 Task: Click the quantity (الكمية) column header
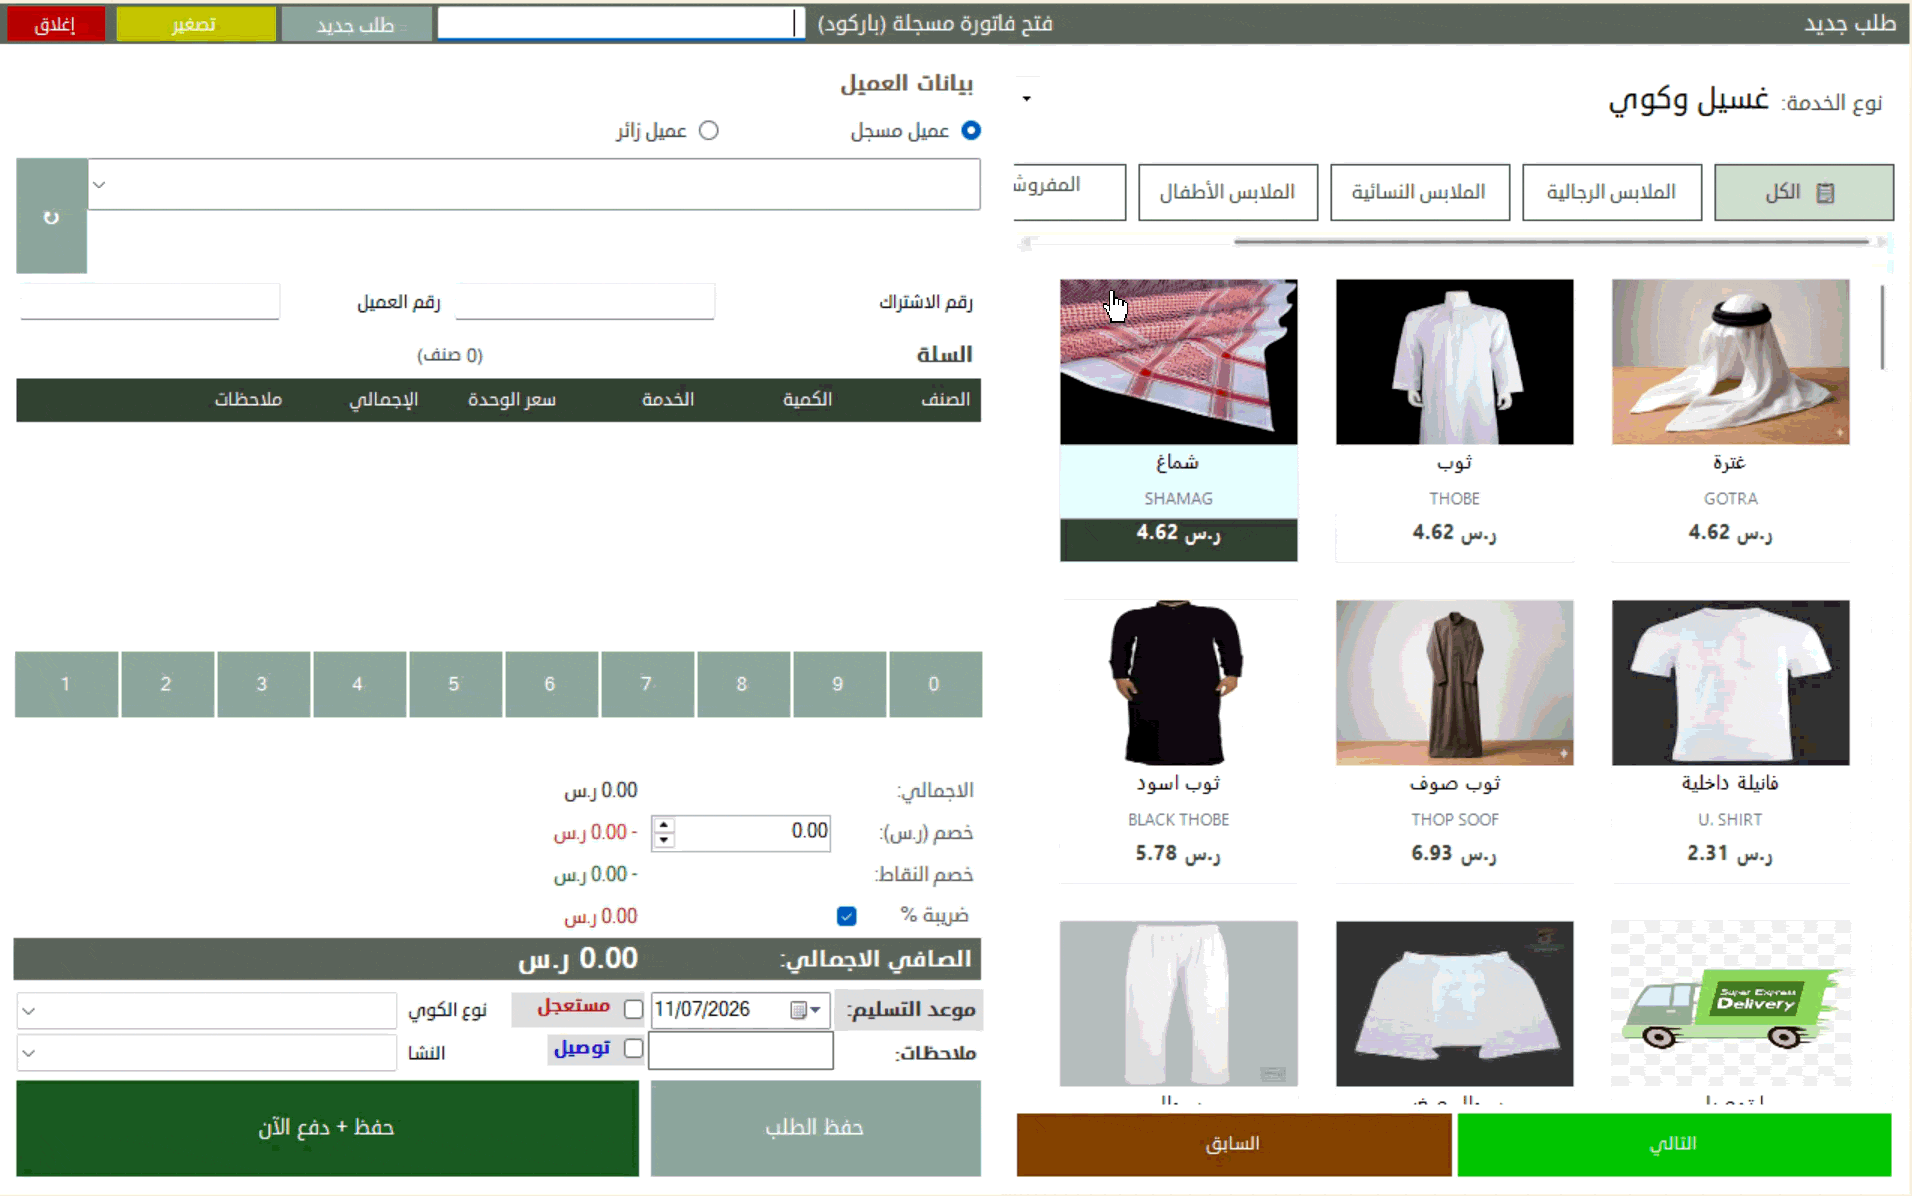tap(807, 400)
